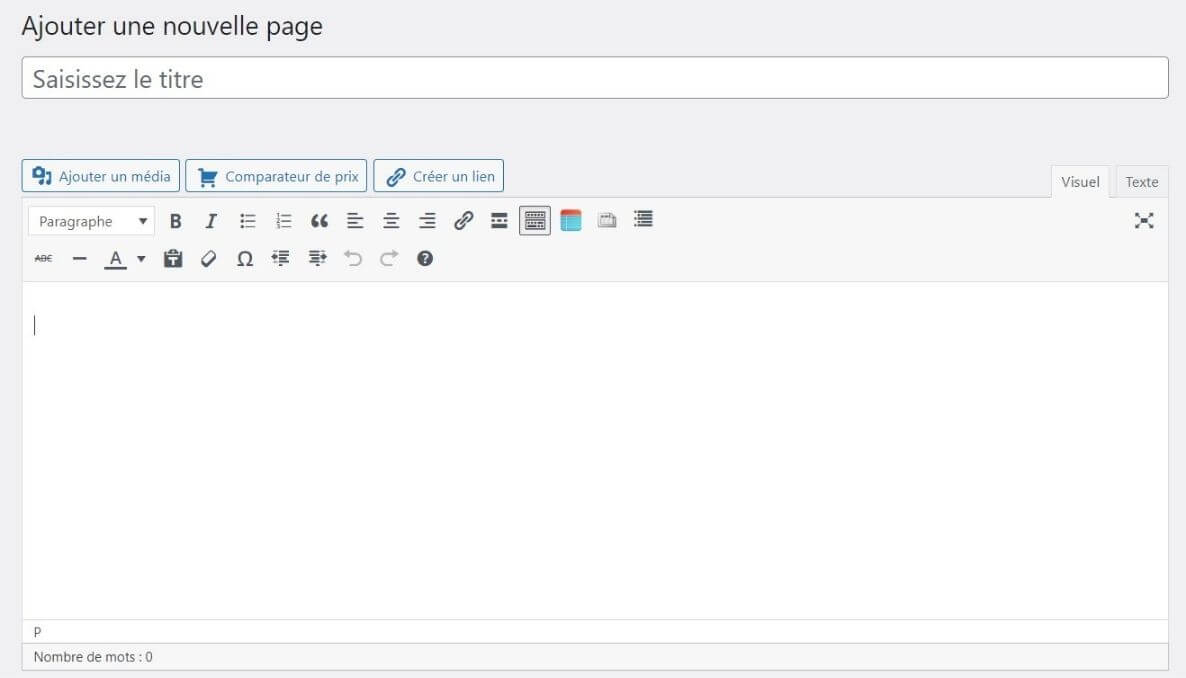This screenshot has width=1186, height=678.
Task: Click the grey tabs icon in toolbar
Action: click(x=607, y=220)
